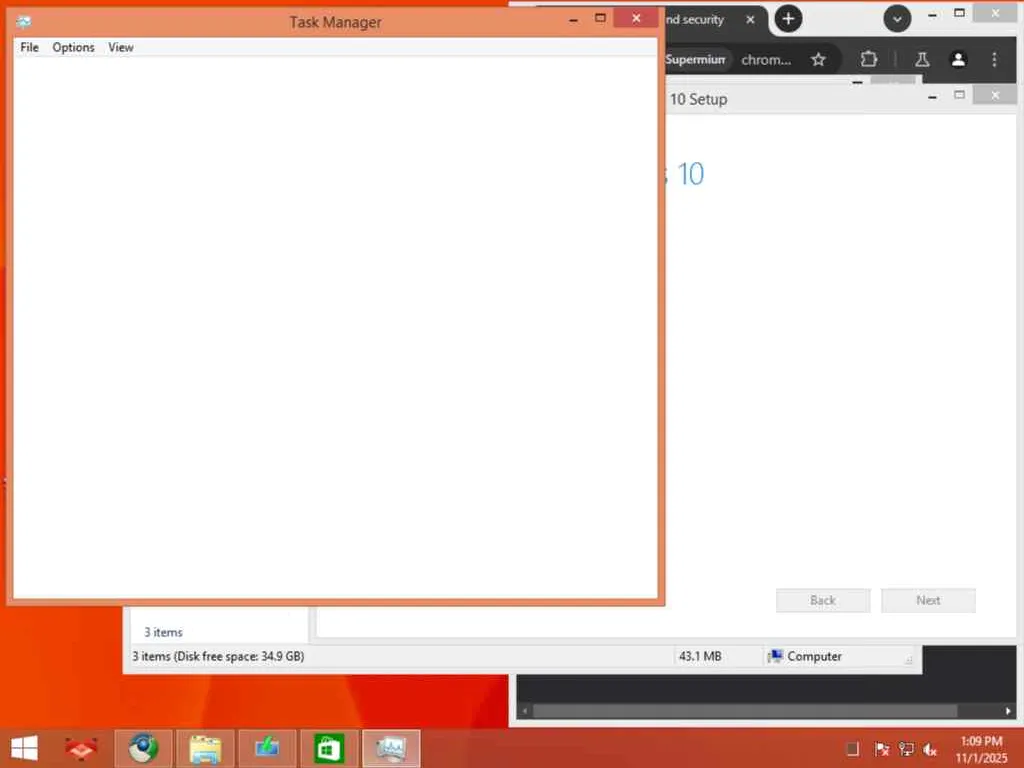Minimize the Task Manager window
The height and width of the screenshot is (768, 1024).
(573, 20)
